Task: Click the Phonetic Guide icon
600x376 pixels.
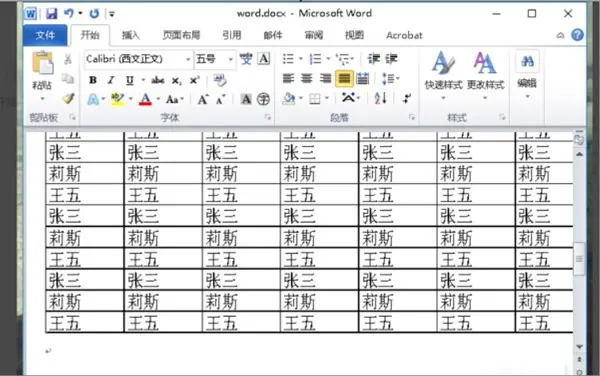Action: pos(246,59)
